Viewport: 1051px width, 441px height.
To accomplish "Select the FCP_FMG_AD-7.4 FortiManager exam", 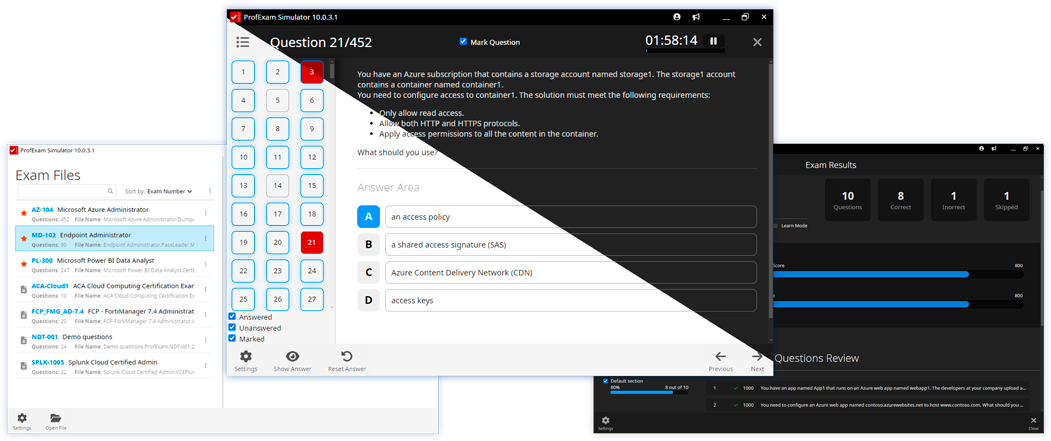I will click(x=115, y=315).
